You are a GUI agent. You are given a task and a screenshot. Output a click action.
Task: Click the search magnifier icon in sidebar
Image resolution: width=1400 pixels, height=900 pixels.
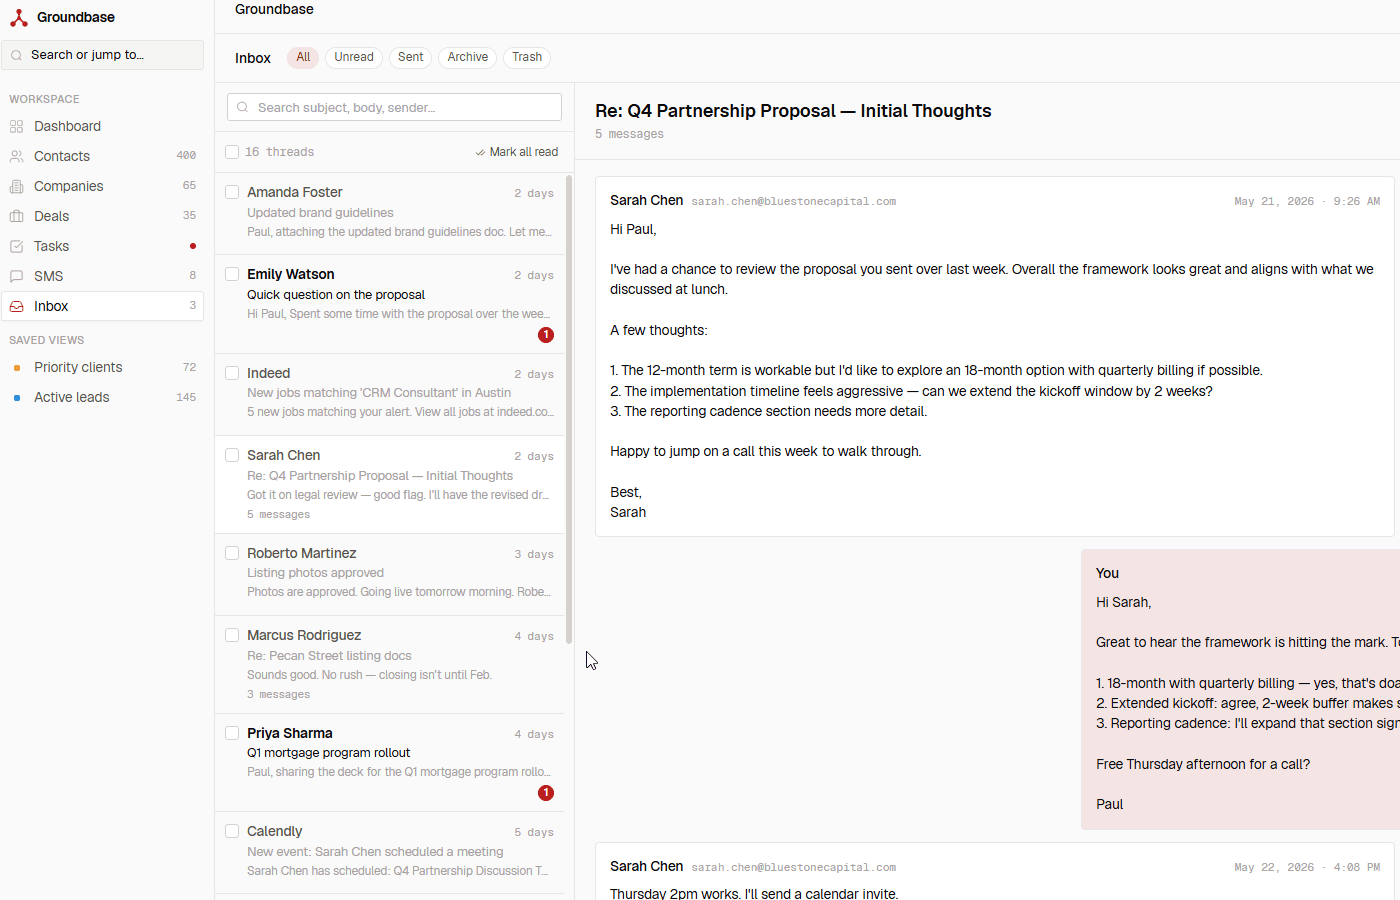click(17, 55)
